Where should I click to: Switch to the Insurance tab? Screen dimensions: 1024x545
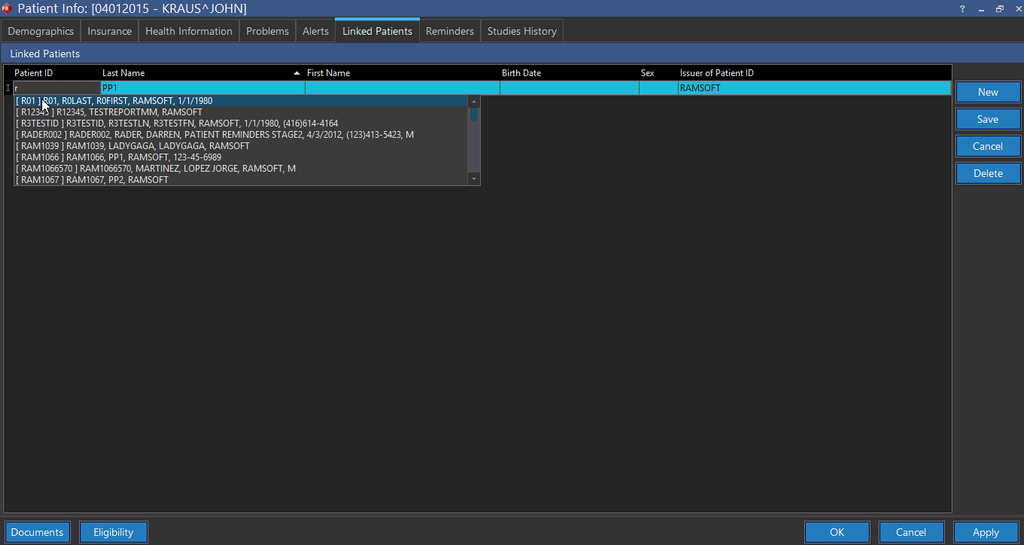109,31
